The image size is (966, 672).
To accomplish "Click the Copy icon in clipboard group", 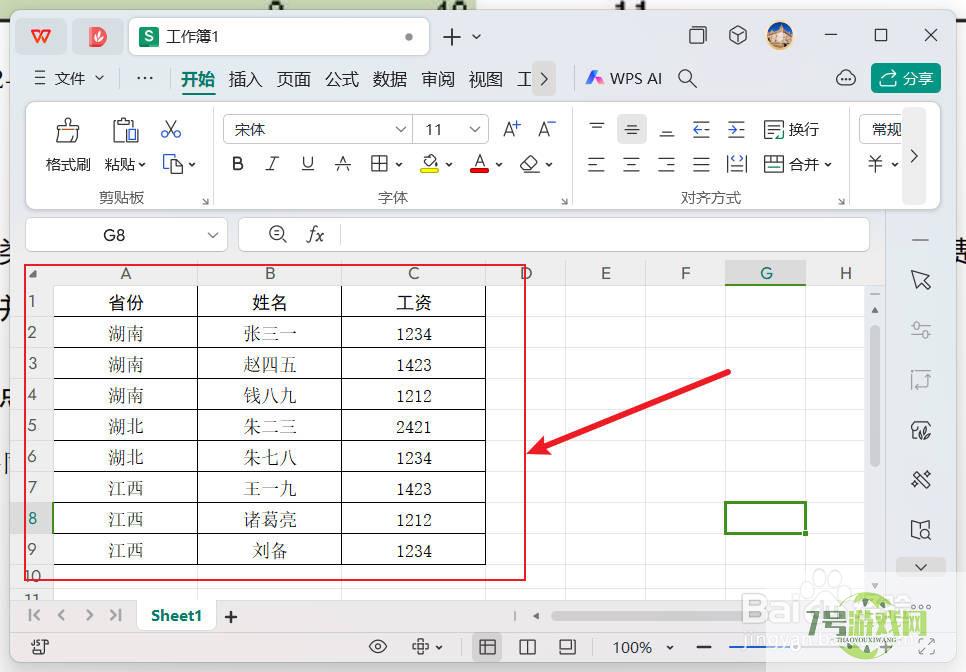I will 172,164.
